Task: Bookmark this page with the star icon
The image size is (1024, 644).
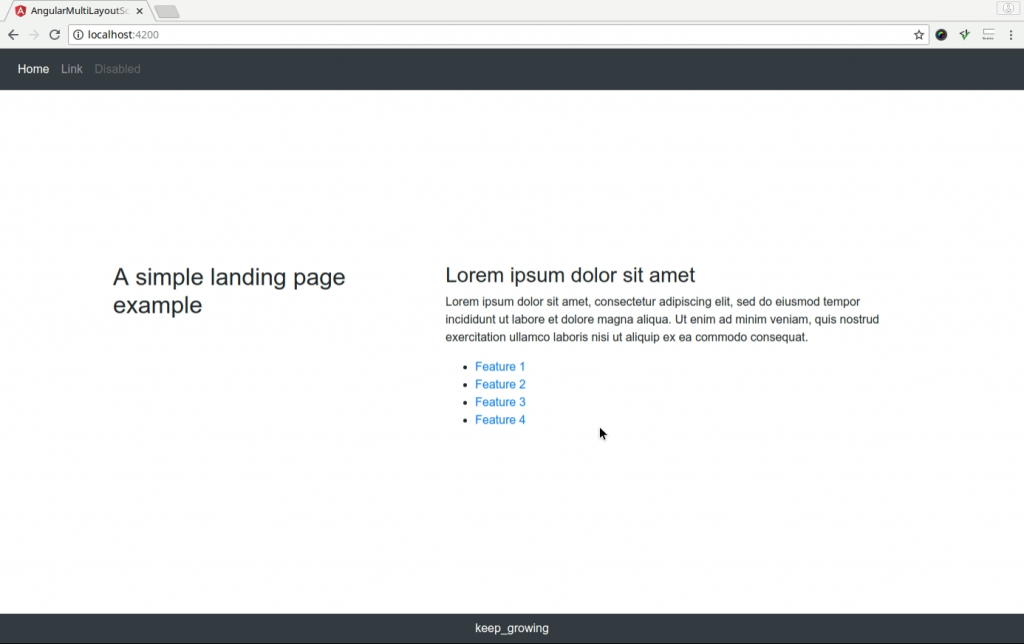Action: click(x=919, y=35)
